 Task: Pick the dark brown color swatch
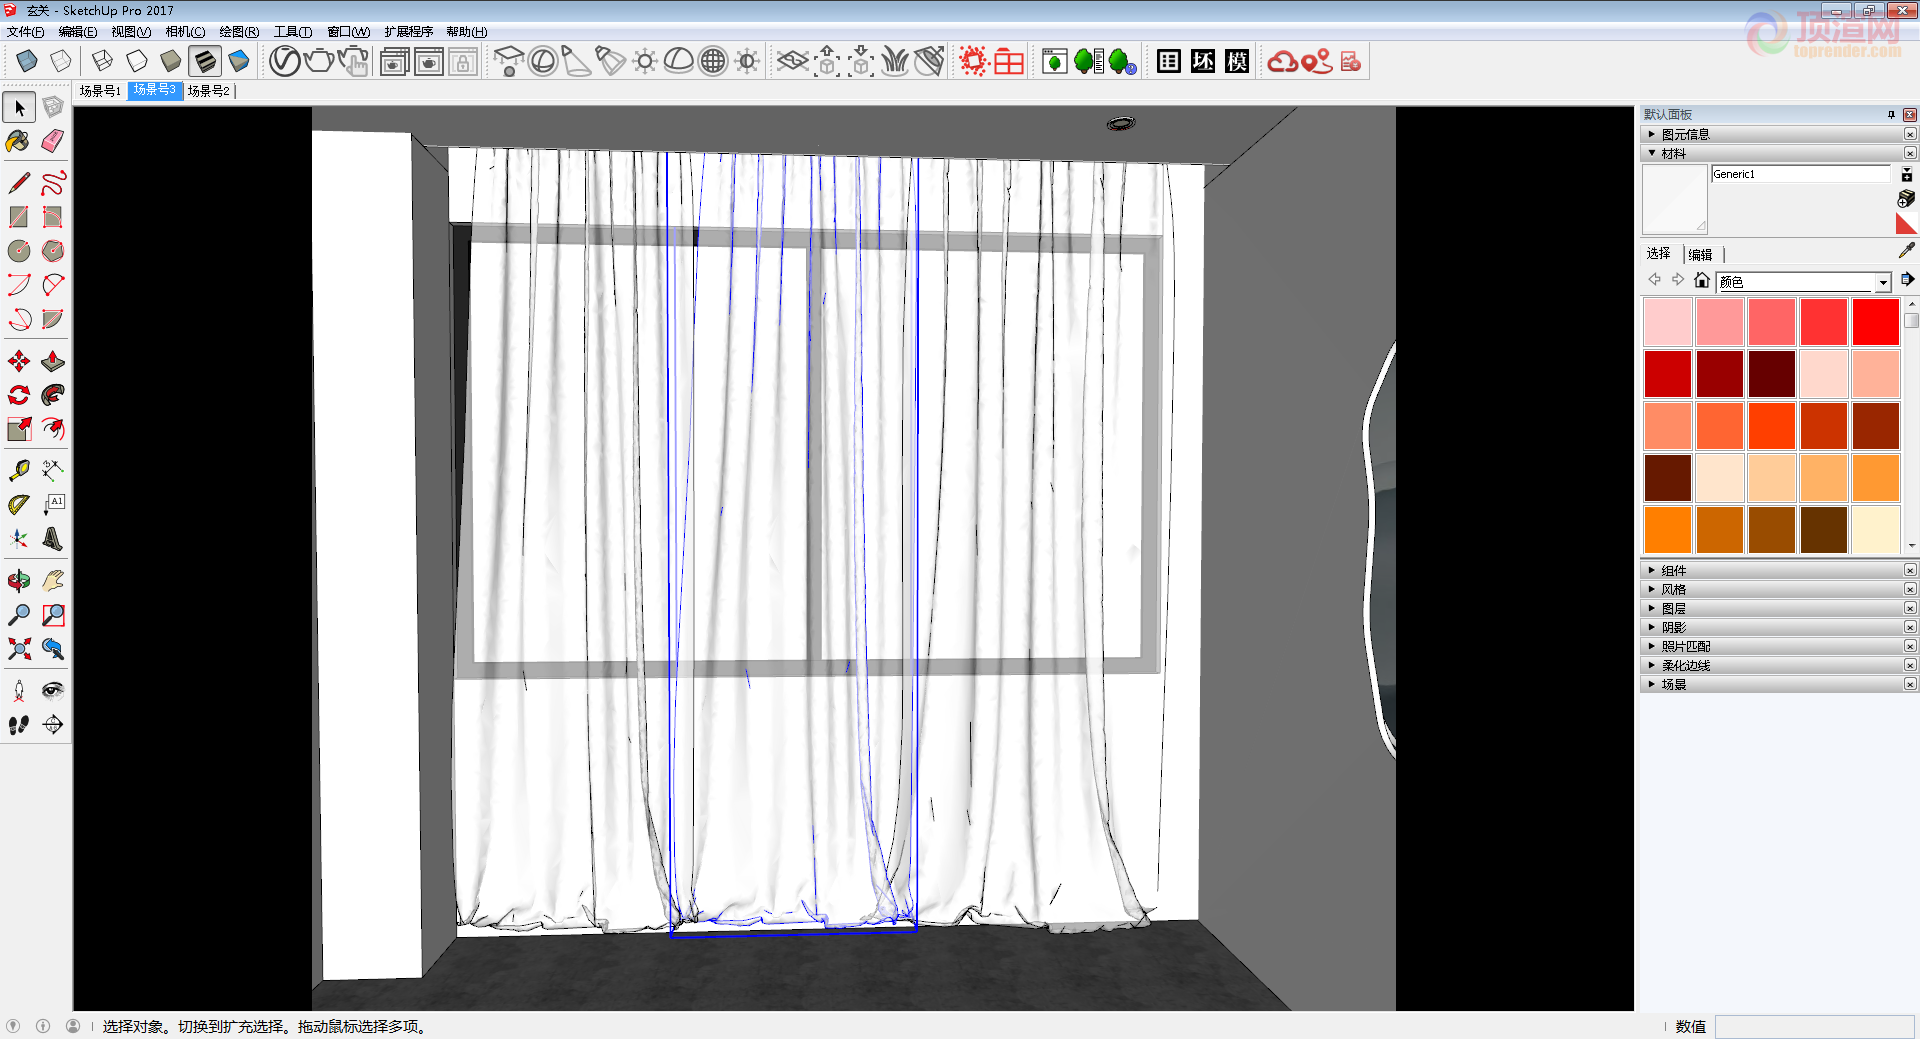pyautogui.click(x=1823, y=530)
